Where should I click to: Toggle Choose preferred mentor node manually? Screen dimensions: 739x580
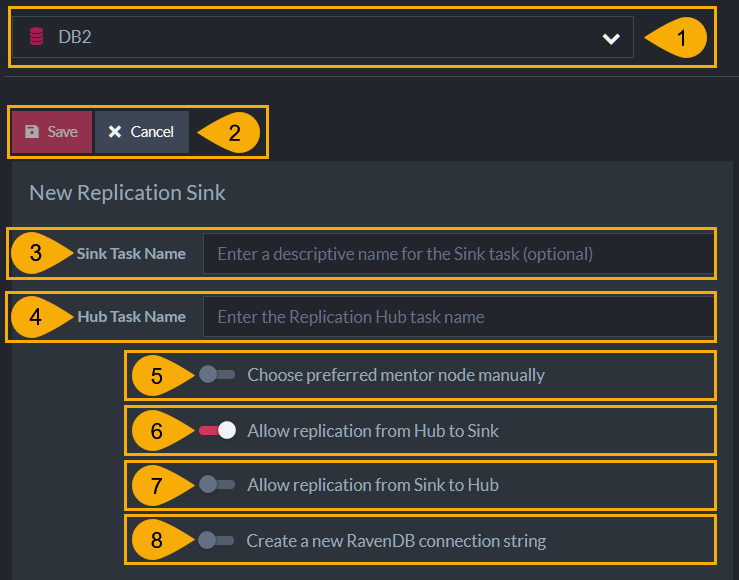(217, 375)
